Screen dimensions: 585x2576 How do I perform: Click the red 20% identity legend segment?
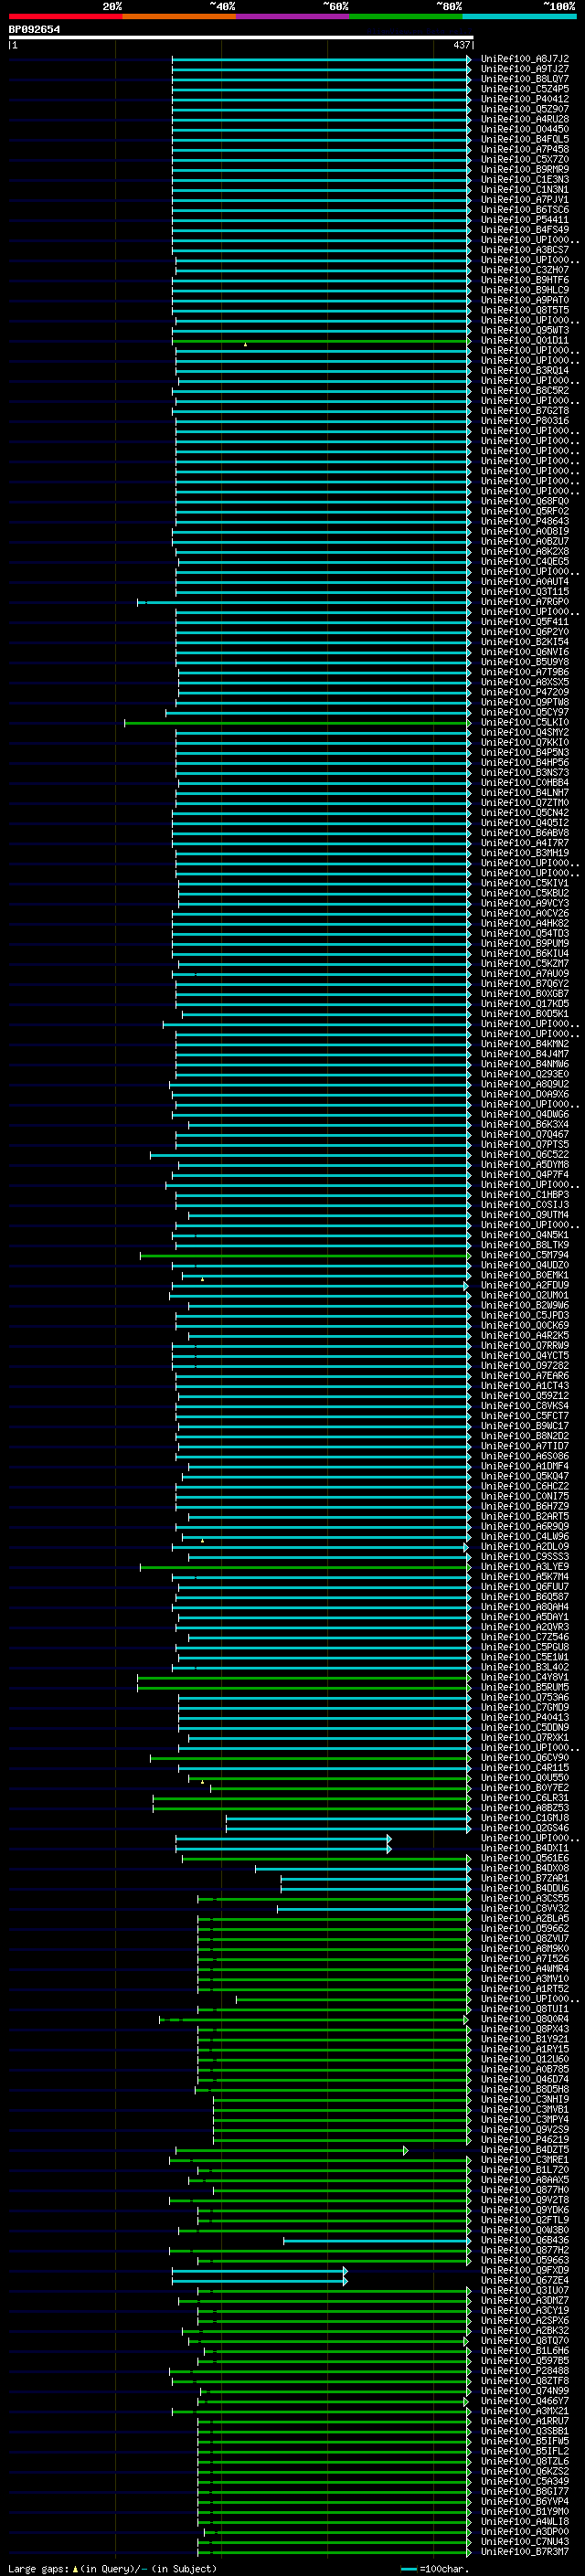[65, 16]
